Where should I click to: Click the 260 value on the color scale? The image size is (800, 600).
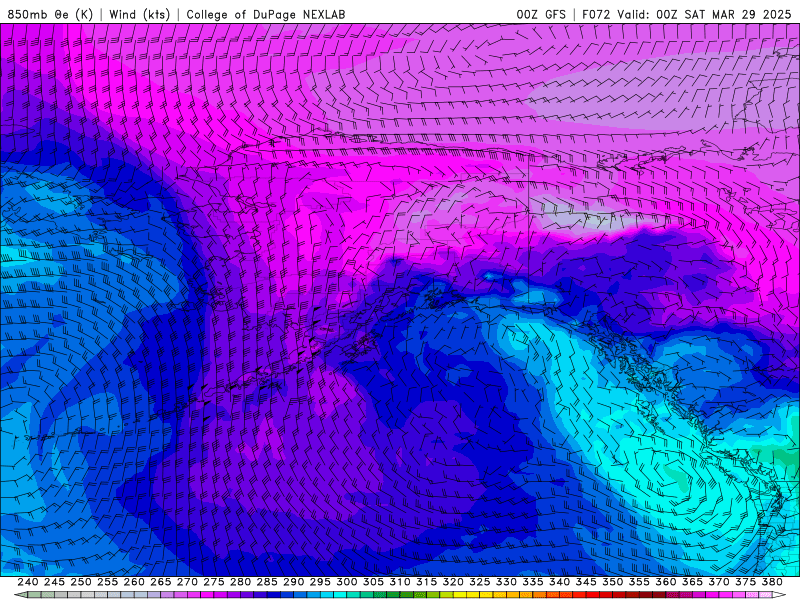click(x=134, y=582)
